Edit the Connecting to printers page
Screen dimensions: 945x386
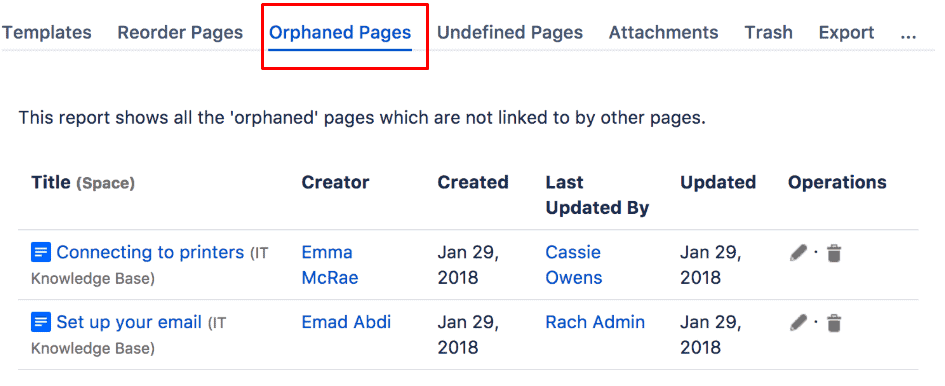pyautogui.click(x=798, y=253)
